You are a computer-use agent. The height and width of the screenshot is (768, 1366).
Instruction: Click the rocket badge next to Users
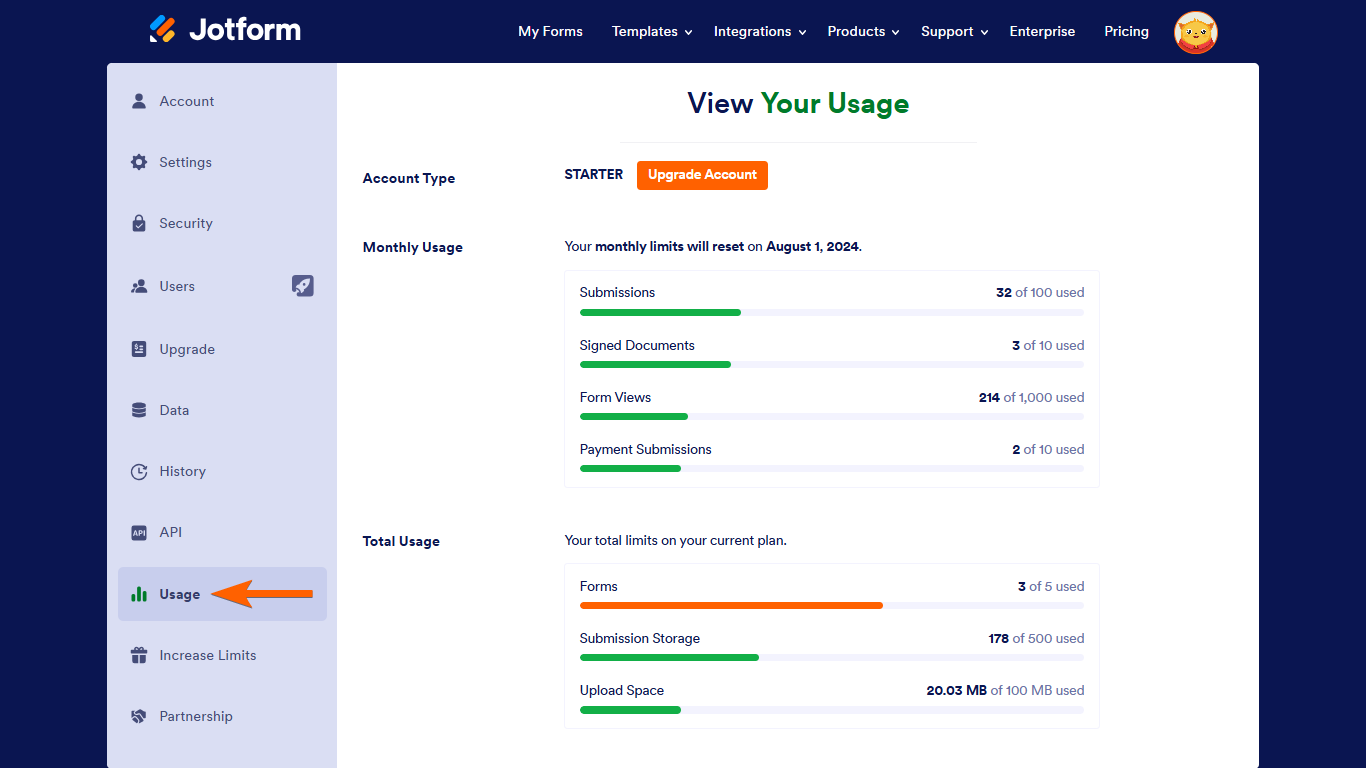[x=302, y=286]
